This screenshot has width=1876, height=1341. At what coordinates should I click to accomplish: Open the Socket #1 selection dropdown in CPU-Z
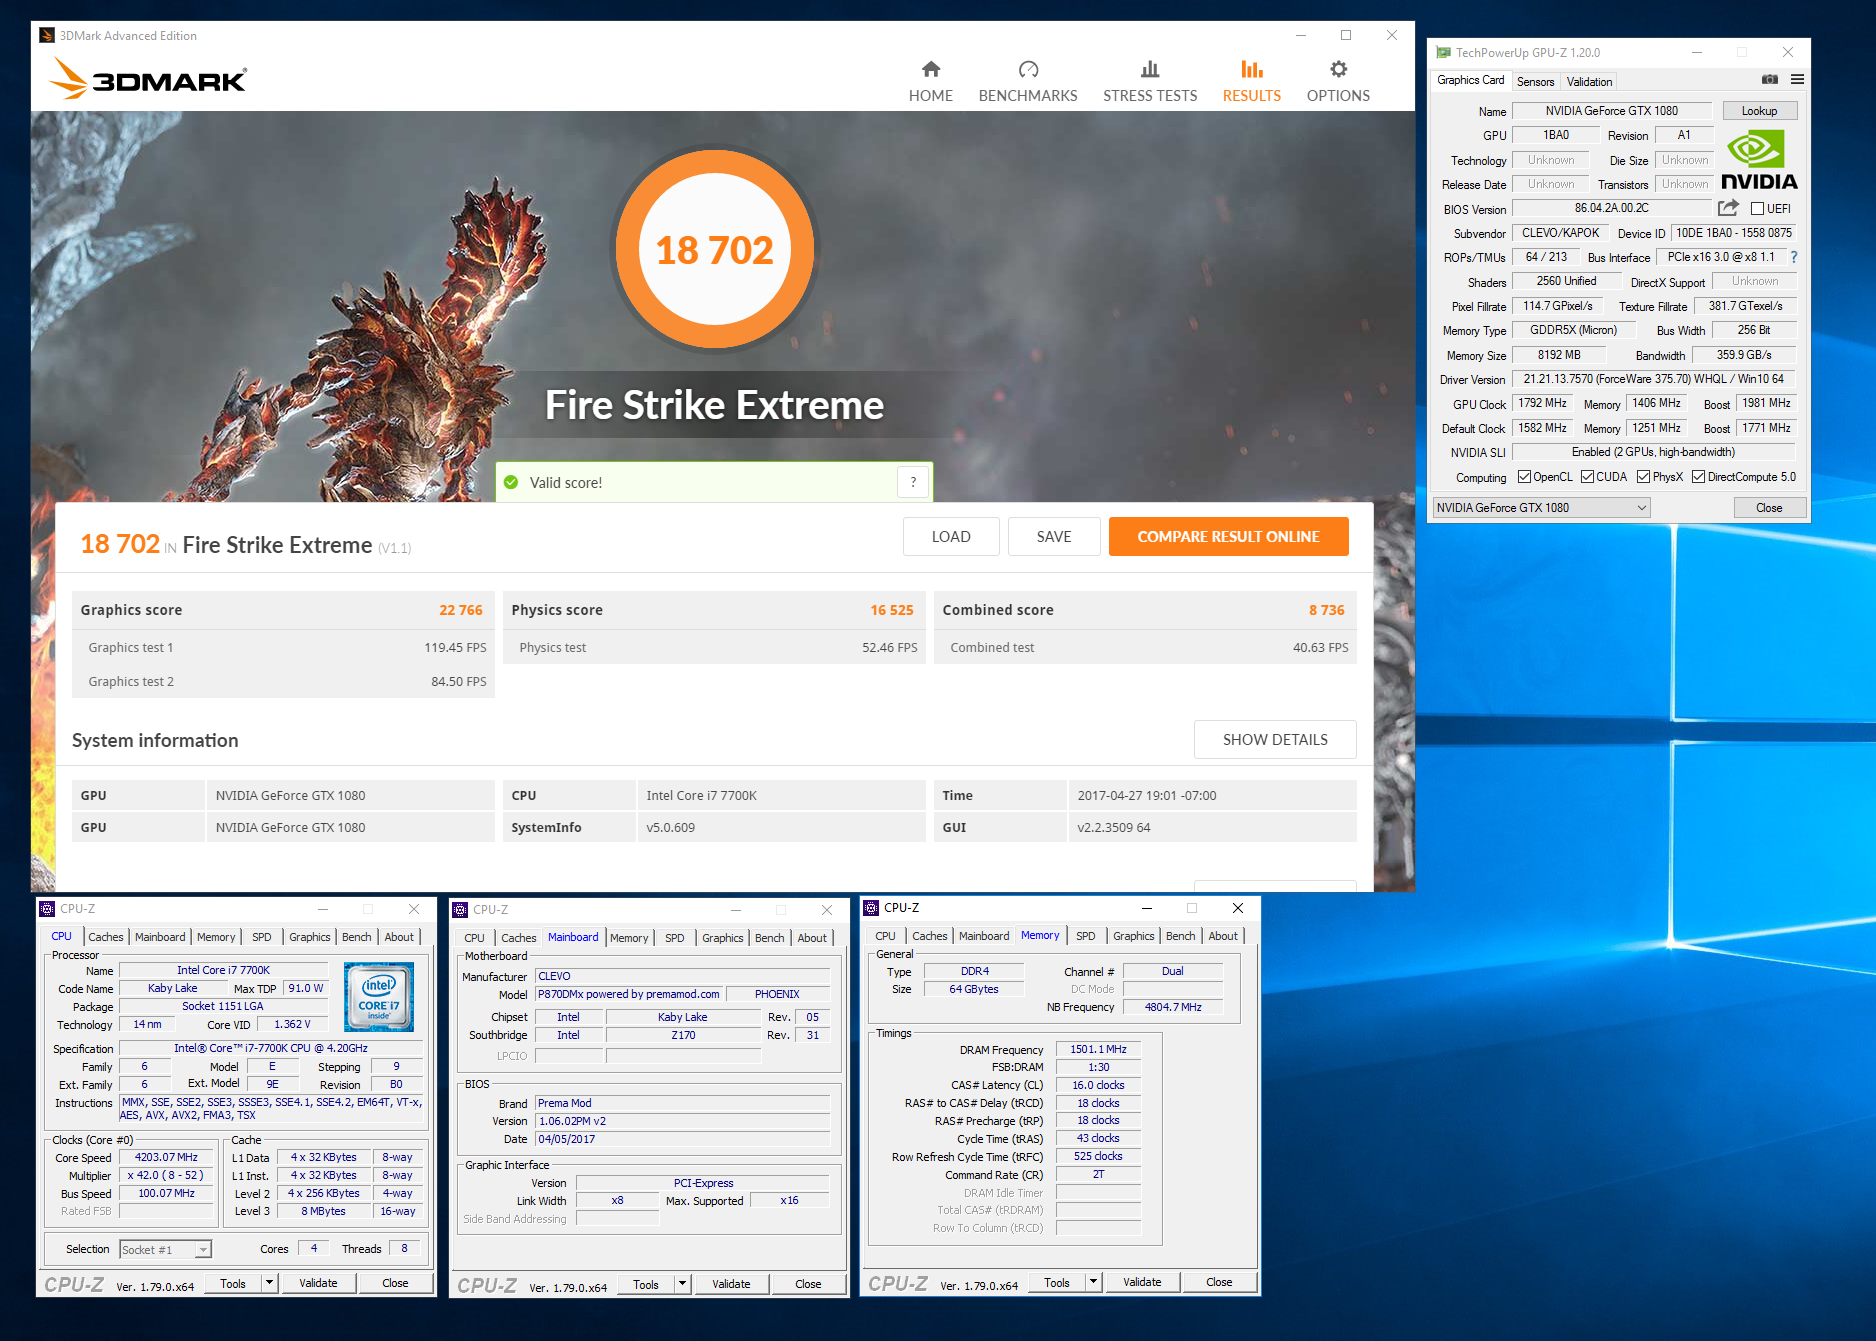coord(165,1249)
